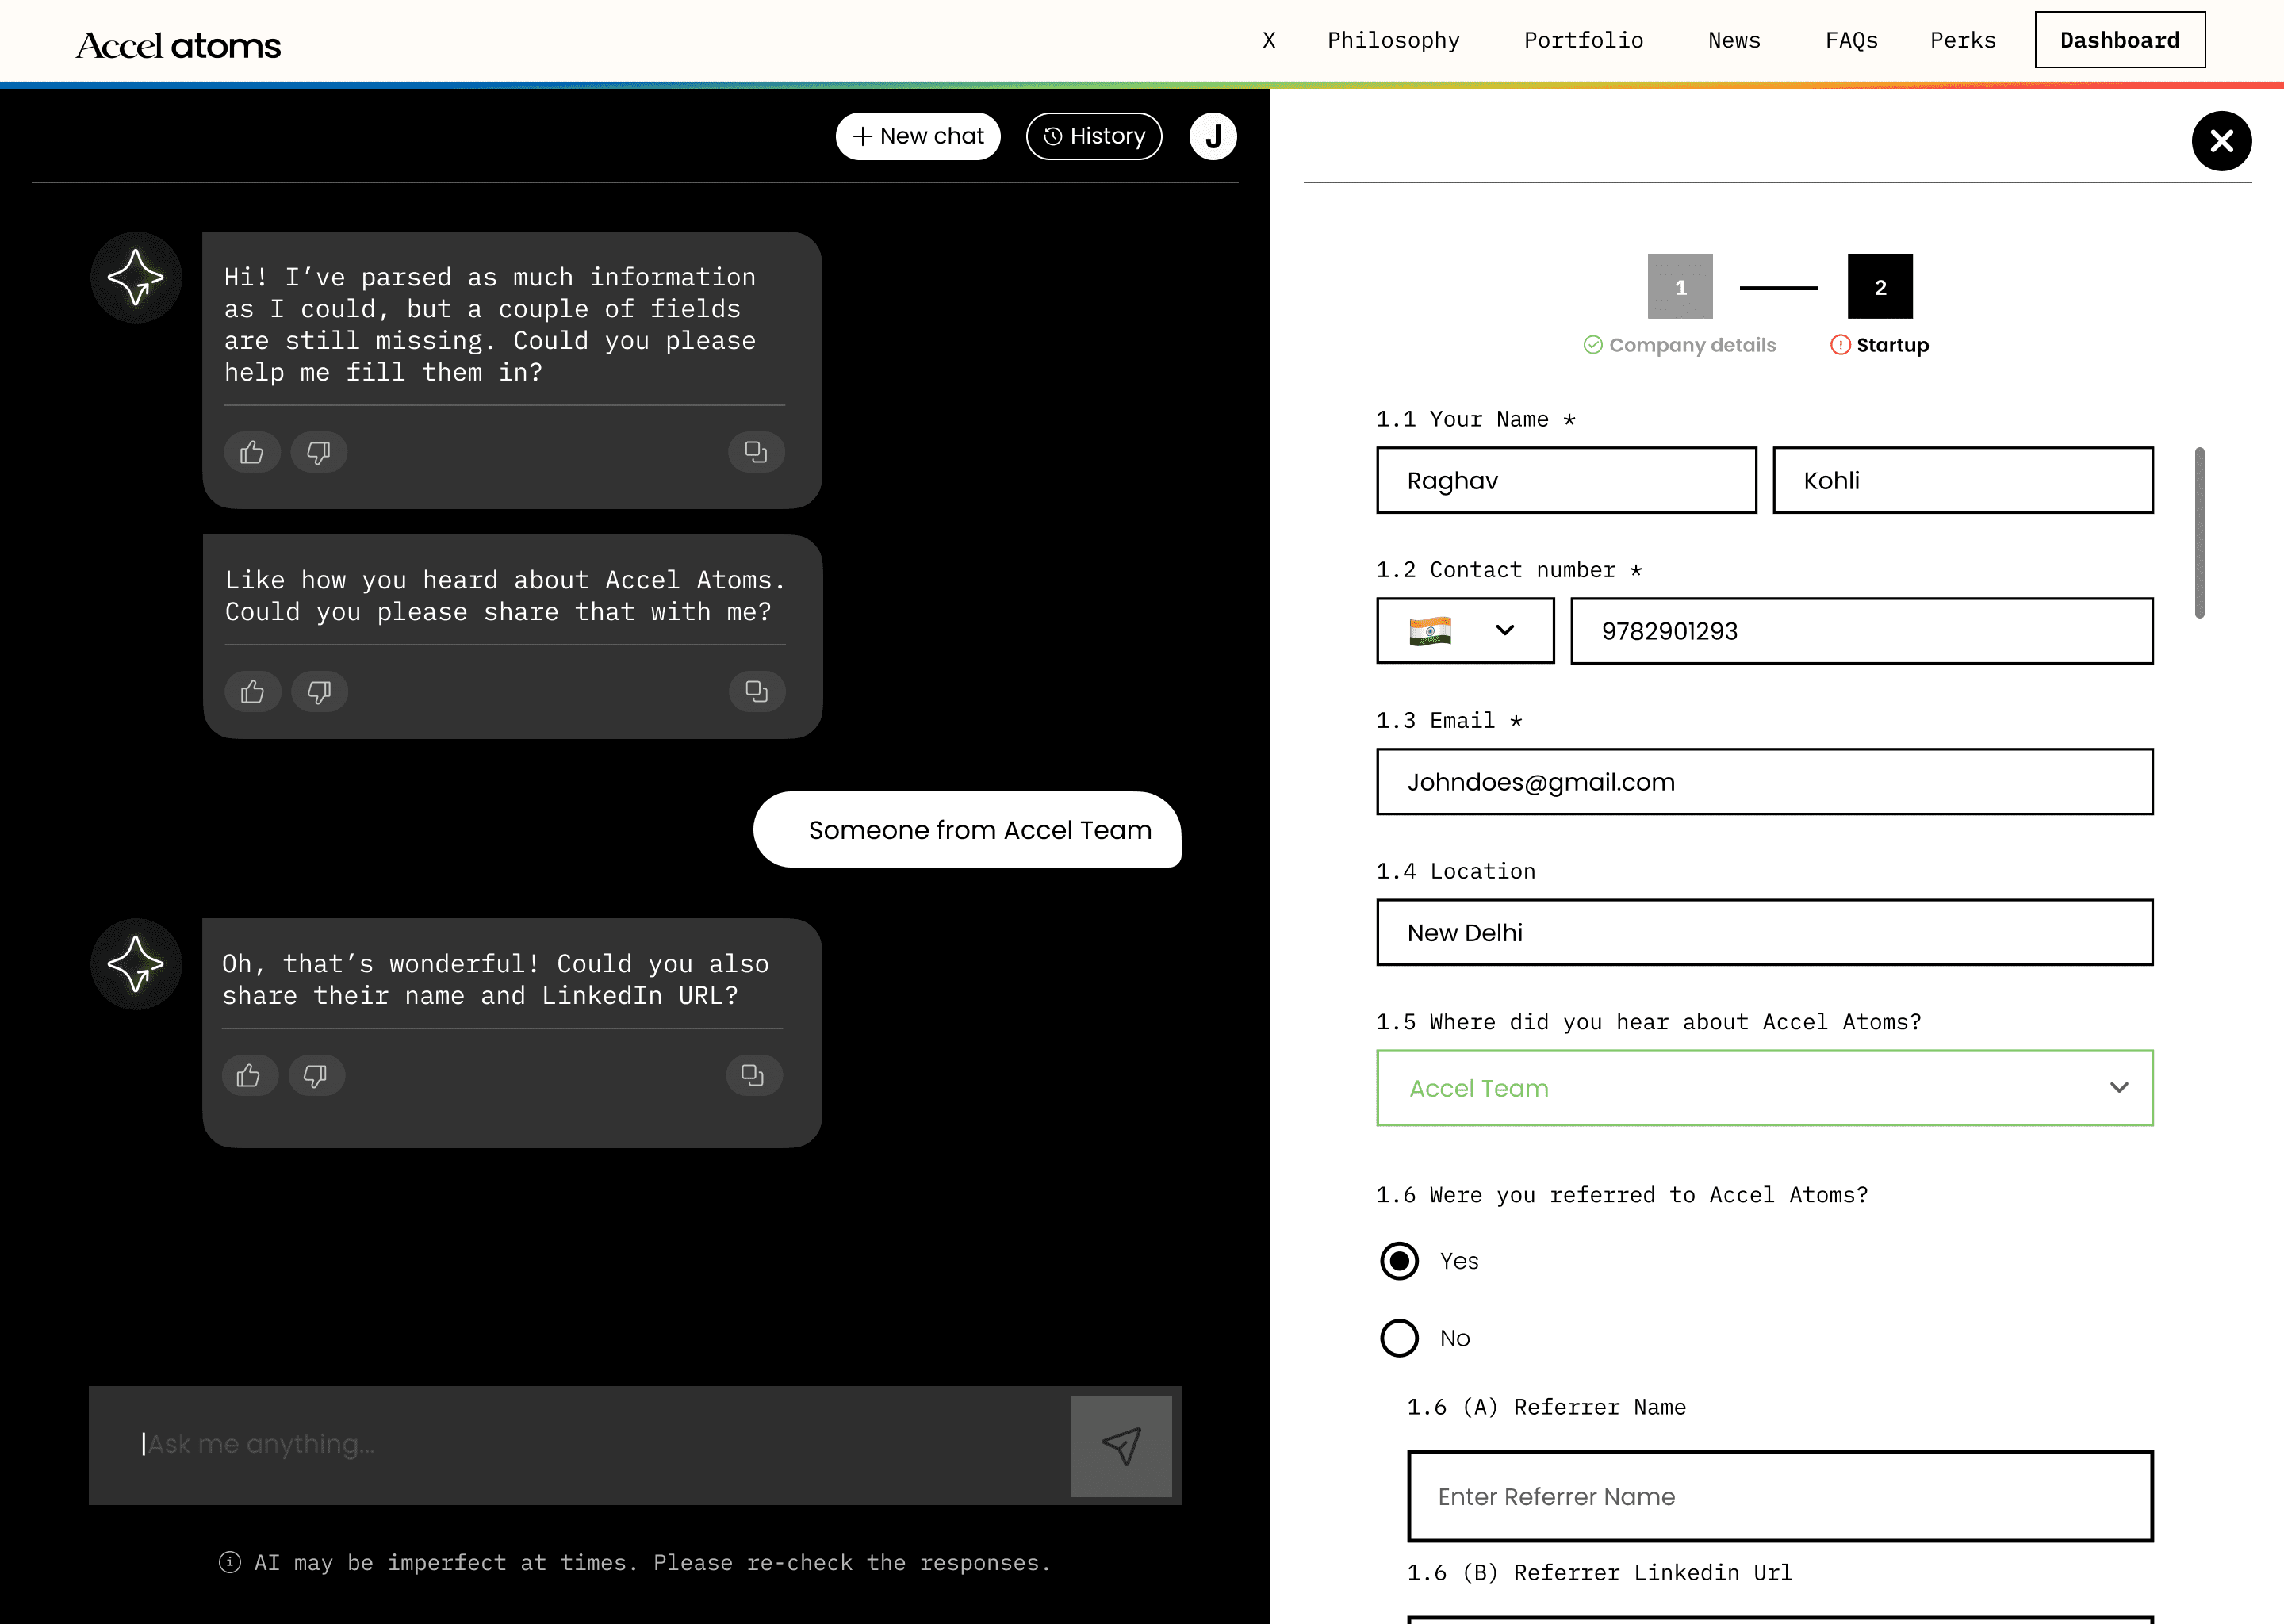
Task: Close the form panel with X icon
Action: pos(2221,141)
